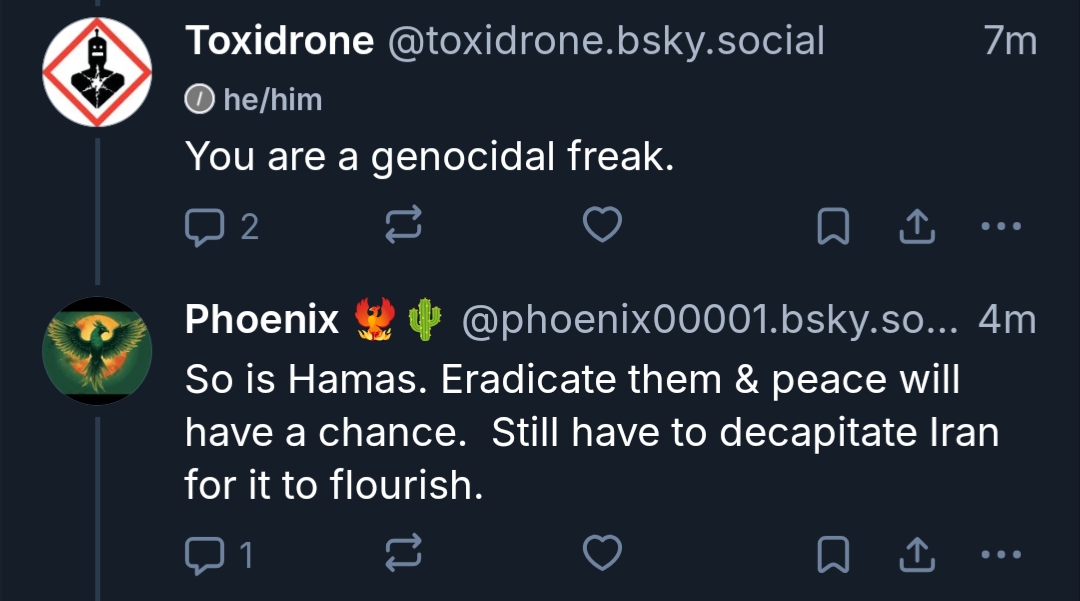Screen dimensions: 1080x601
Task: Open the Toxidrone display name link
Action: tap(279, 41)
